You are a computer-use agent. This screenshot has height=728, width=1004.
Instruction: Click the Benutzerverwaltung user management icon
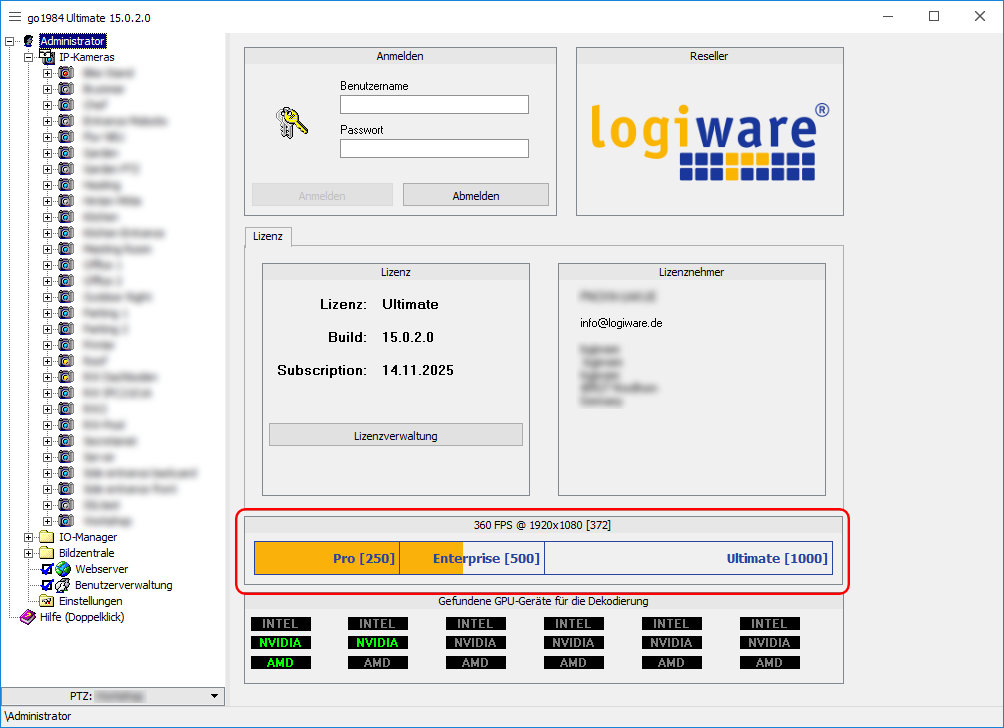pyautogui.click(x=63, y=585)
